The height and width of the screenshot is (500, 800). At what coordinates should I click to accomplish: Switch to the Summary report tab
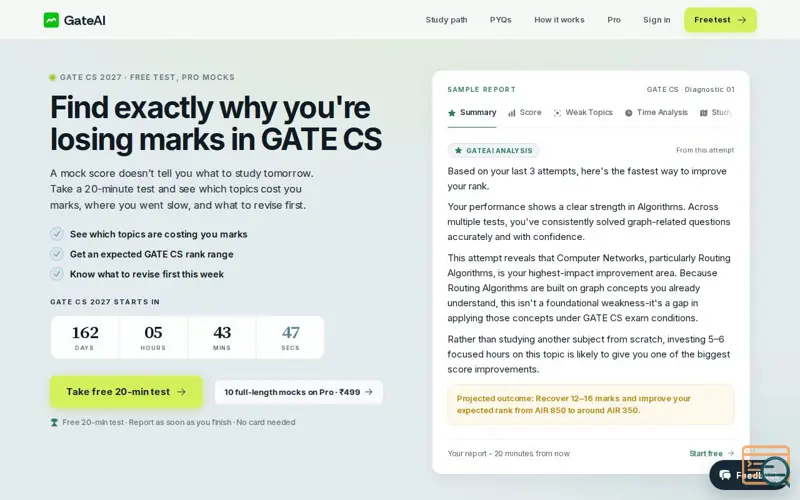(x=472, y=113)
